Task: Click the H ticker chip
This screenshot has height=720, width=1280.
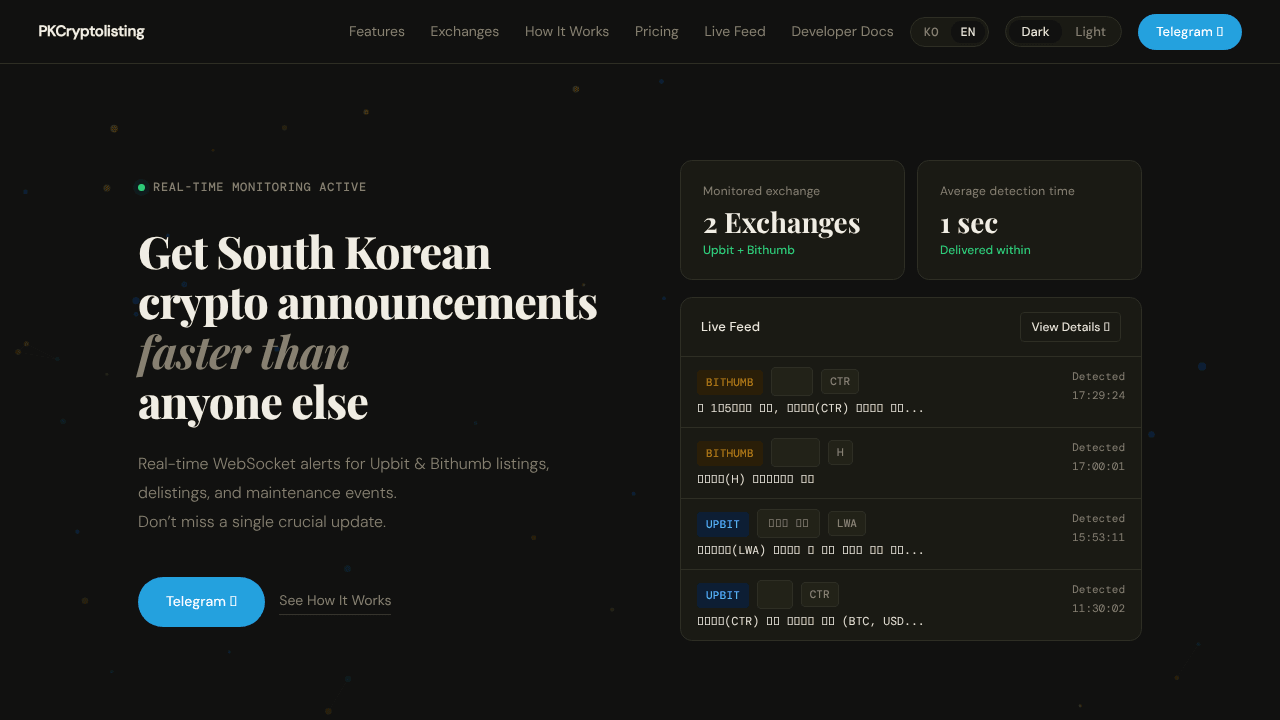Action: click(840, 453)
